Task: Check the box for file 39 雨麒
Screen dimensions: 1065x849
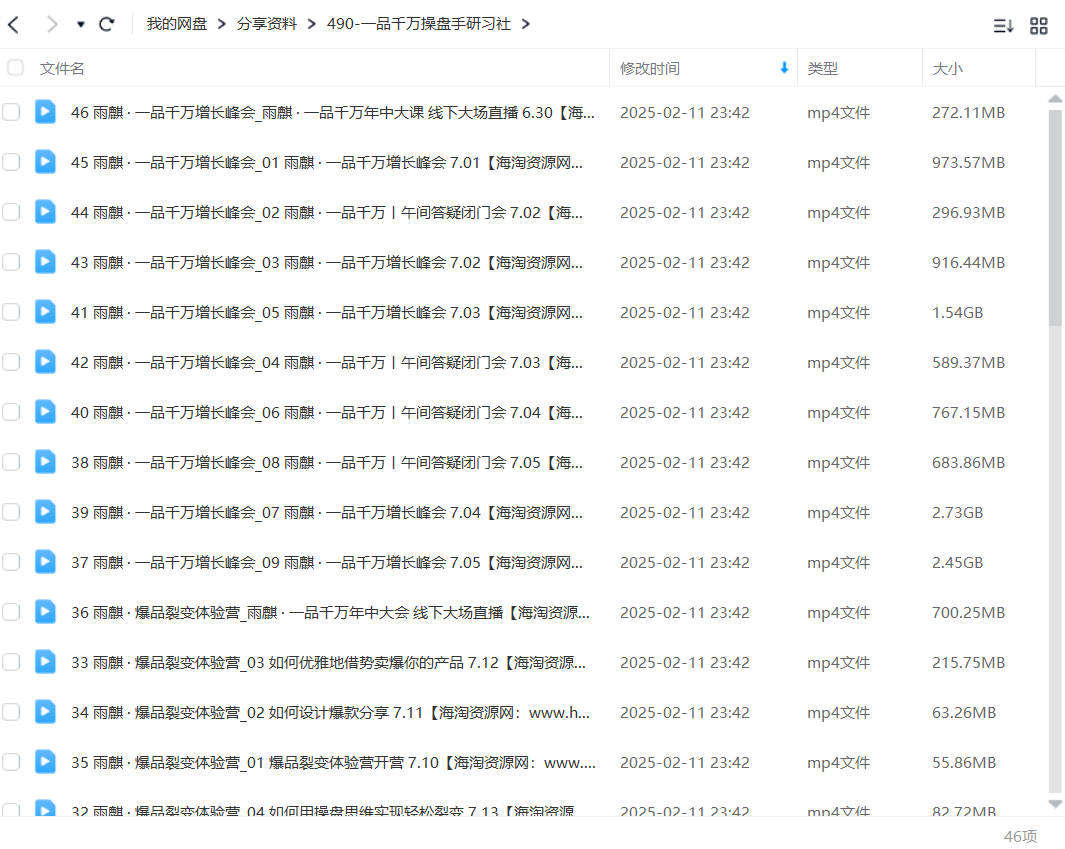Action: [11, 512]
